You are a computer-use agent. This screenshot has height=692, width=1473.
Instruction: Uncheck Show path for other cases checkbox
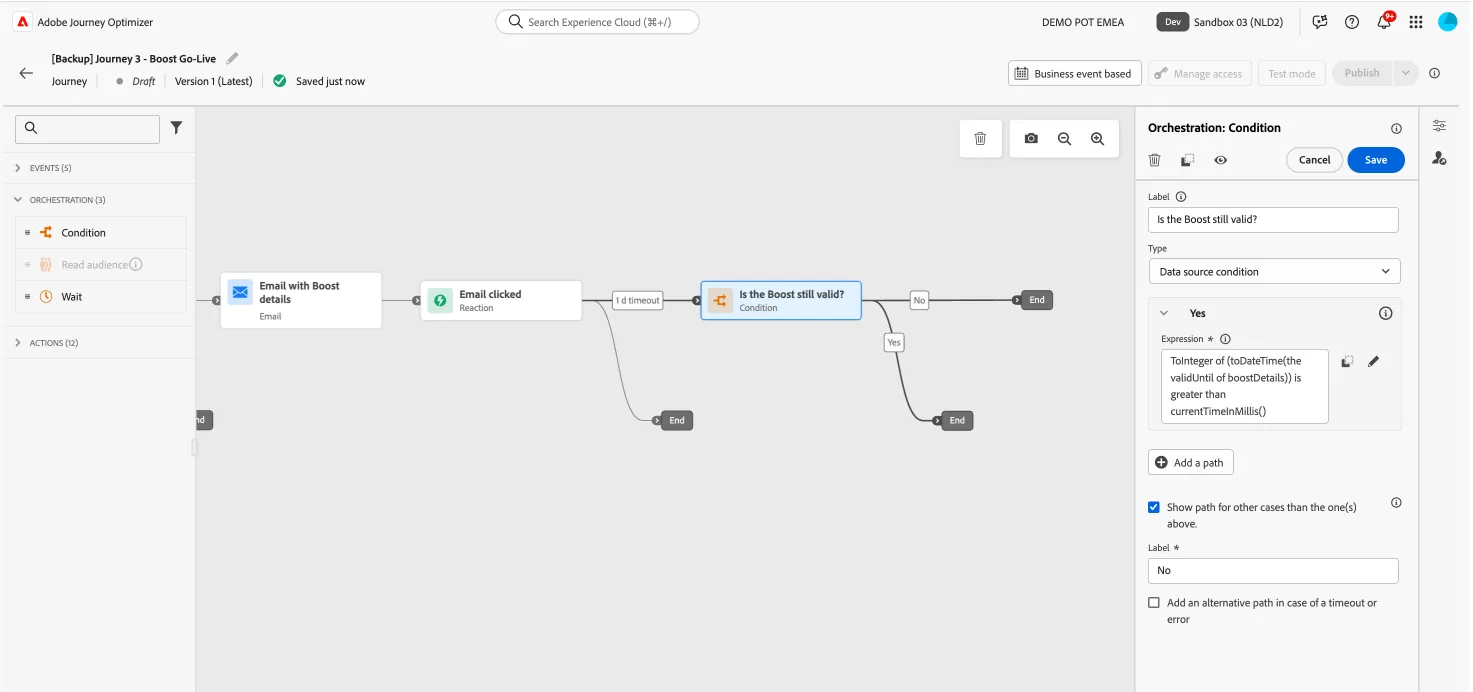1154,507
